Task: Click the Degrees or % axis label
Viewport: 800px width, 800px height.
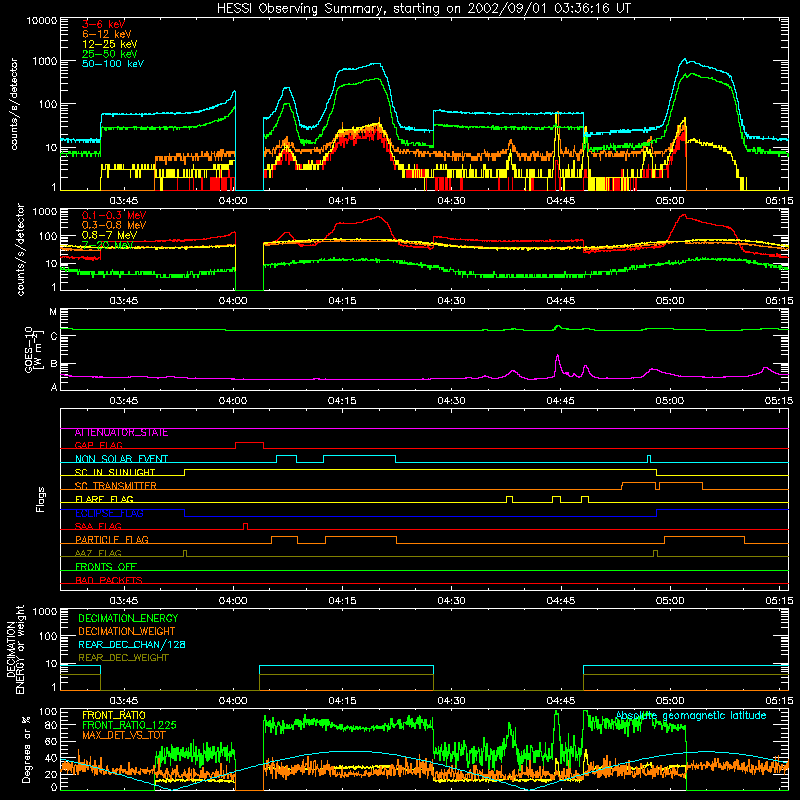Action: coord(27,749)
